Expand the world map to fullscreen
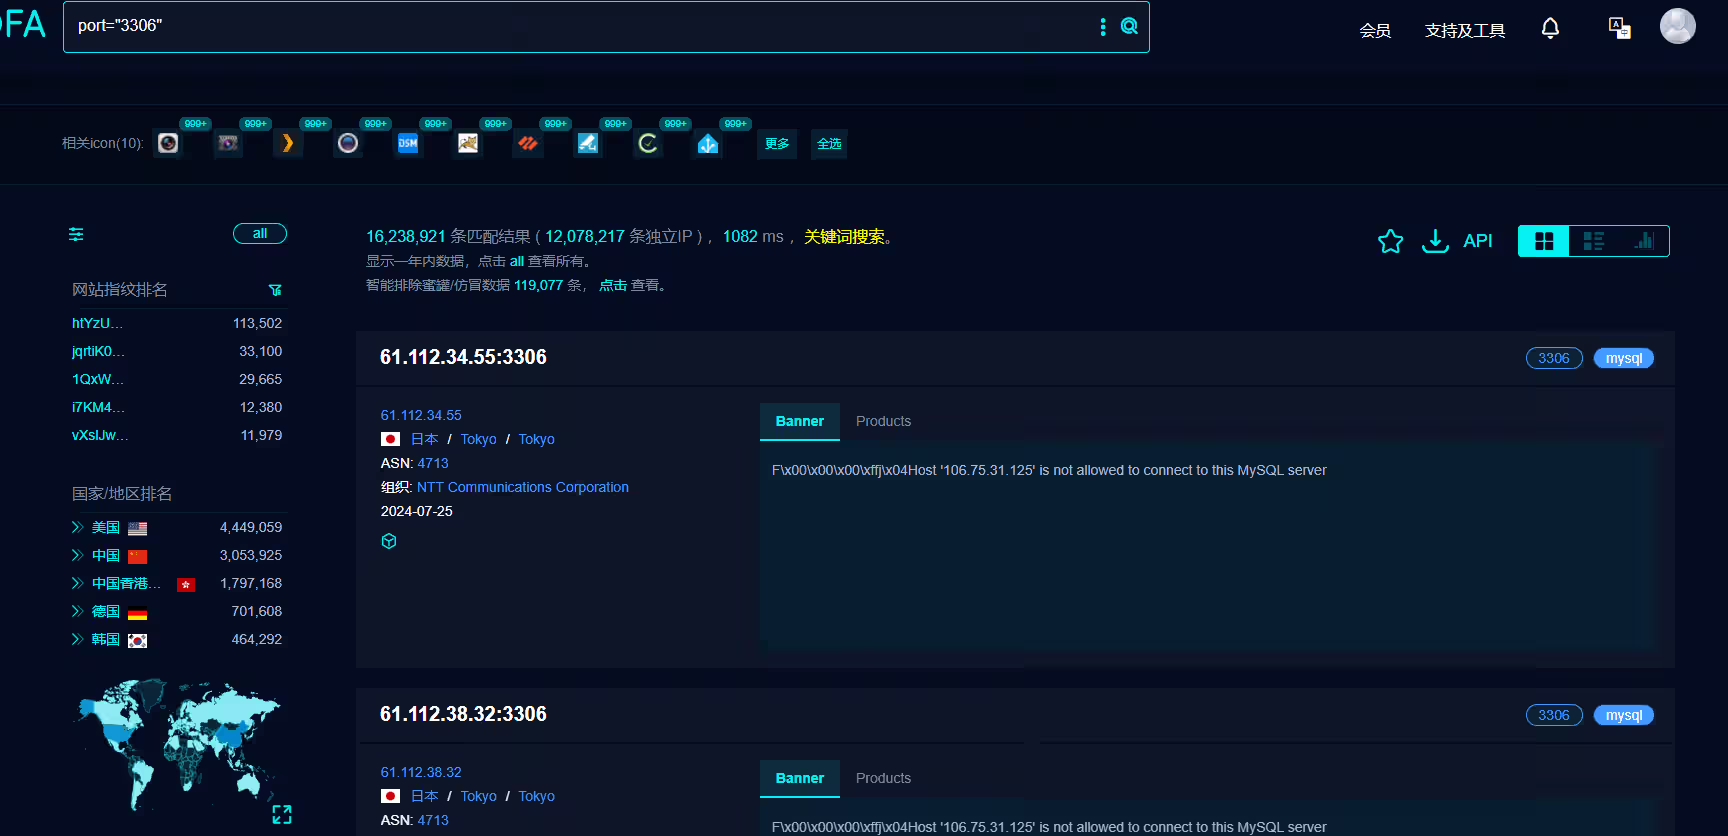This screenshot has width=1728, height=836. click(x=282, y=815)
